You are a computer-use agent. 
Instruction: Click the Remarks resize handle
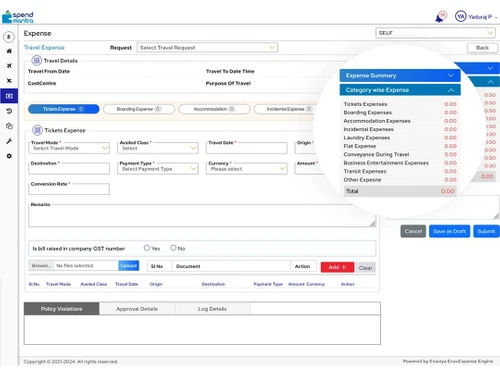373,224
